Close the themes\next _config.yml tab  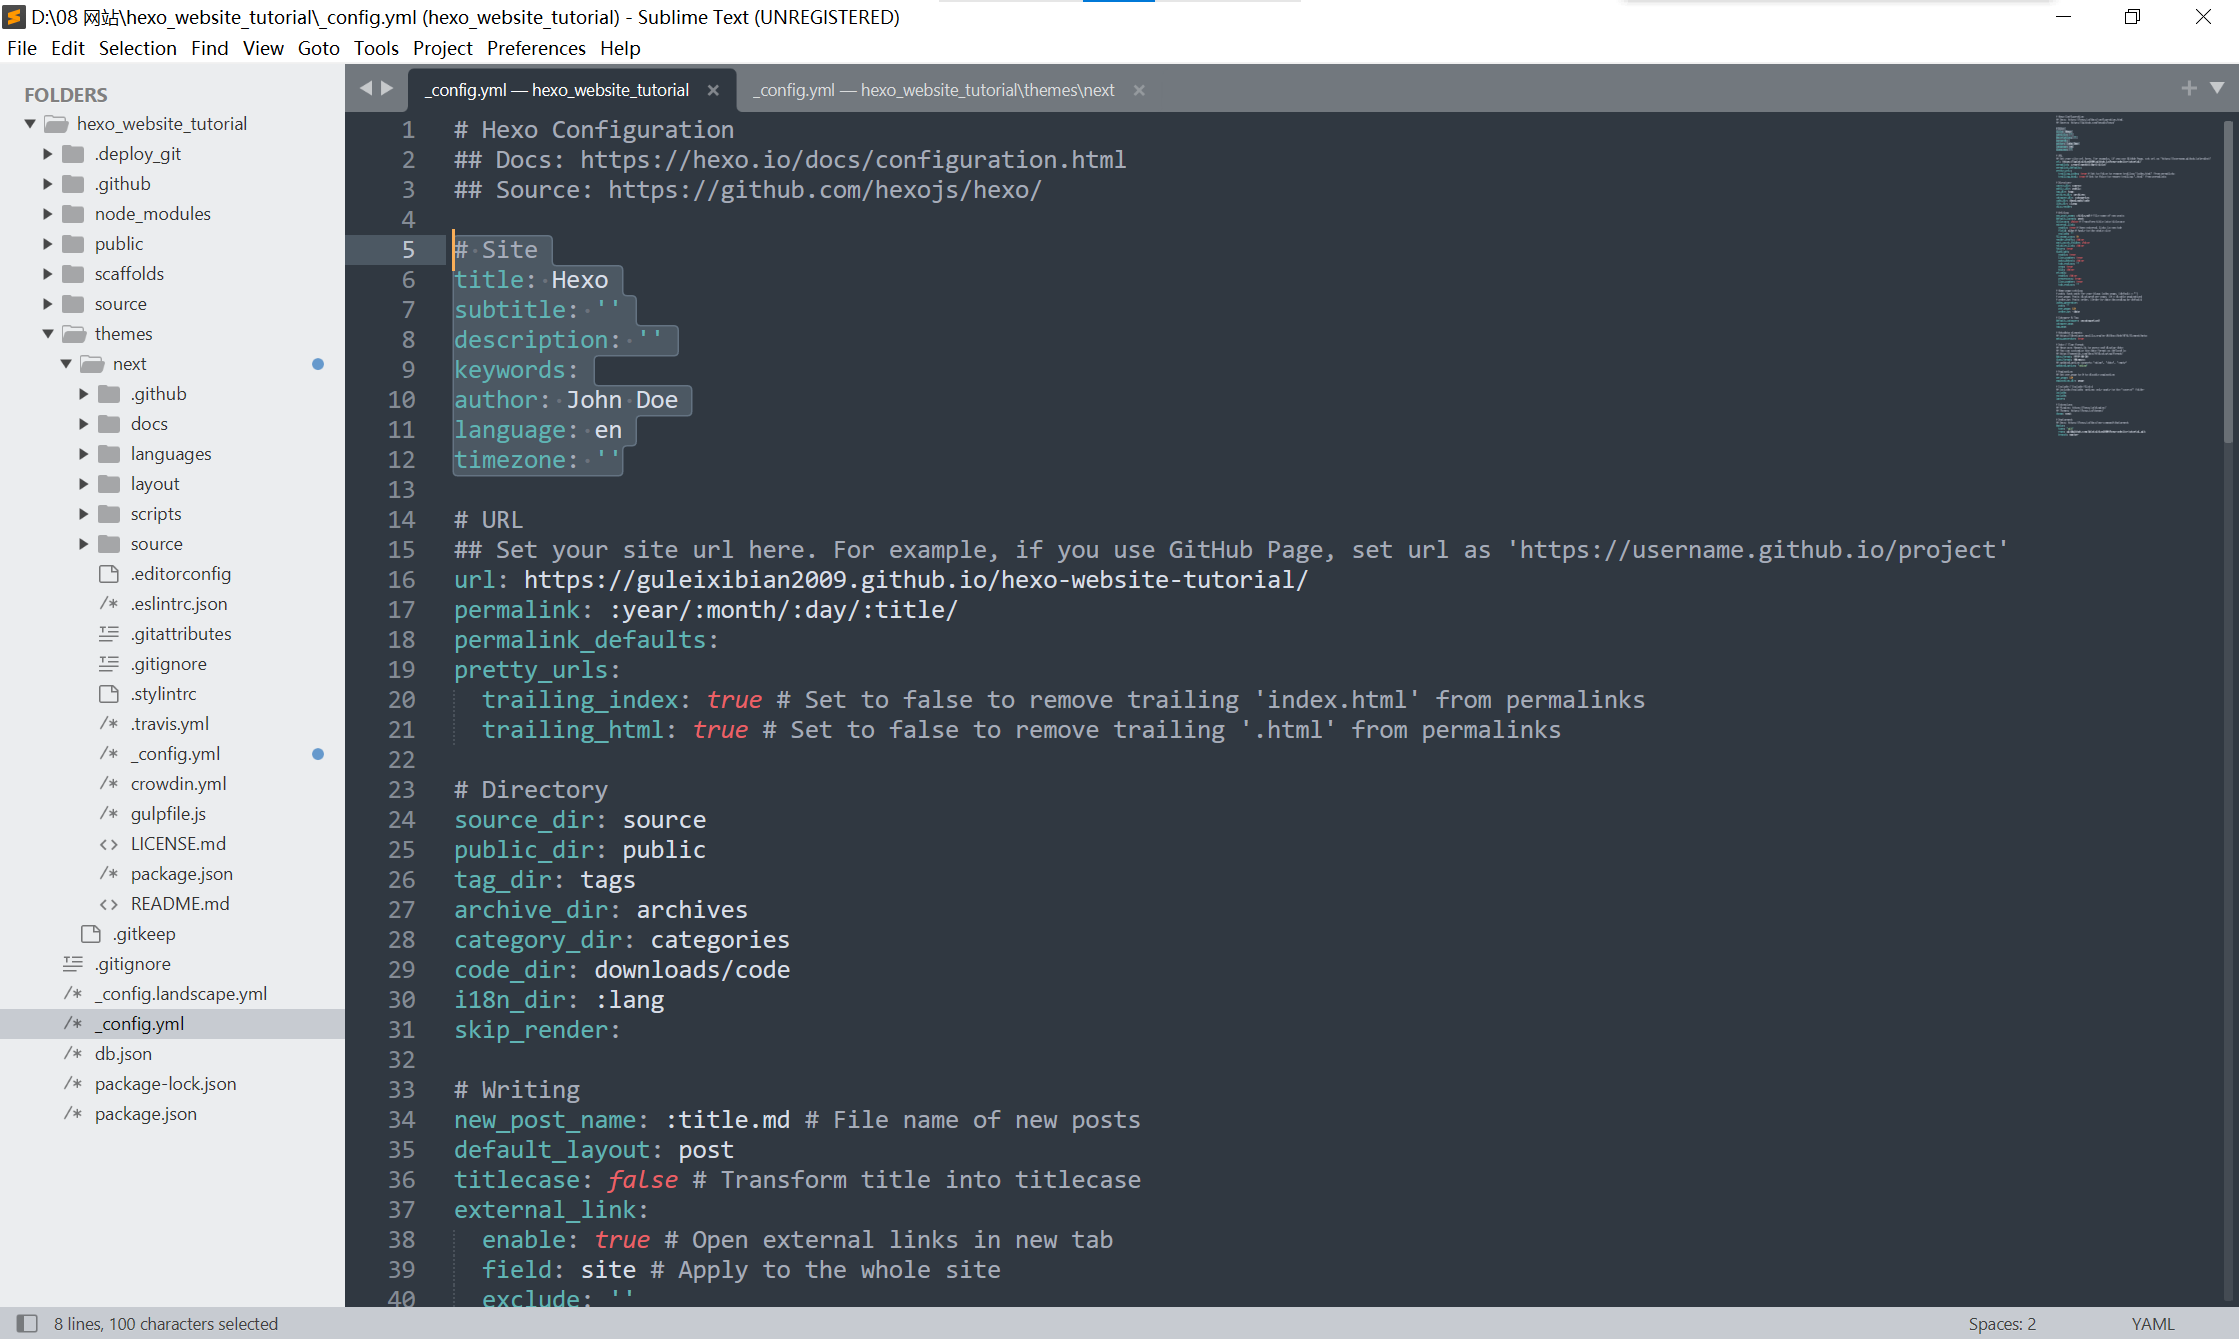tap(1139, 90)
